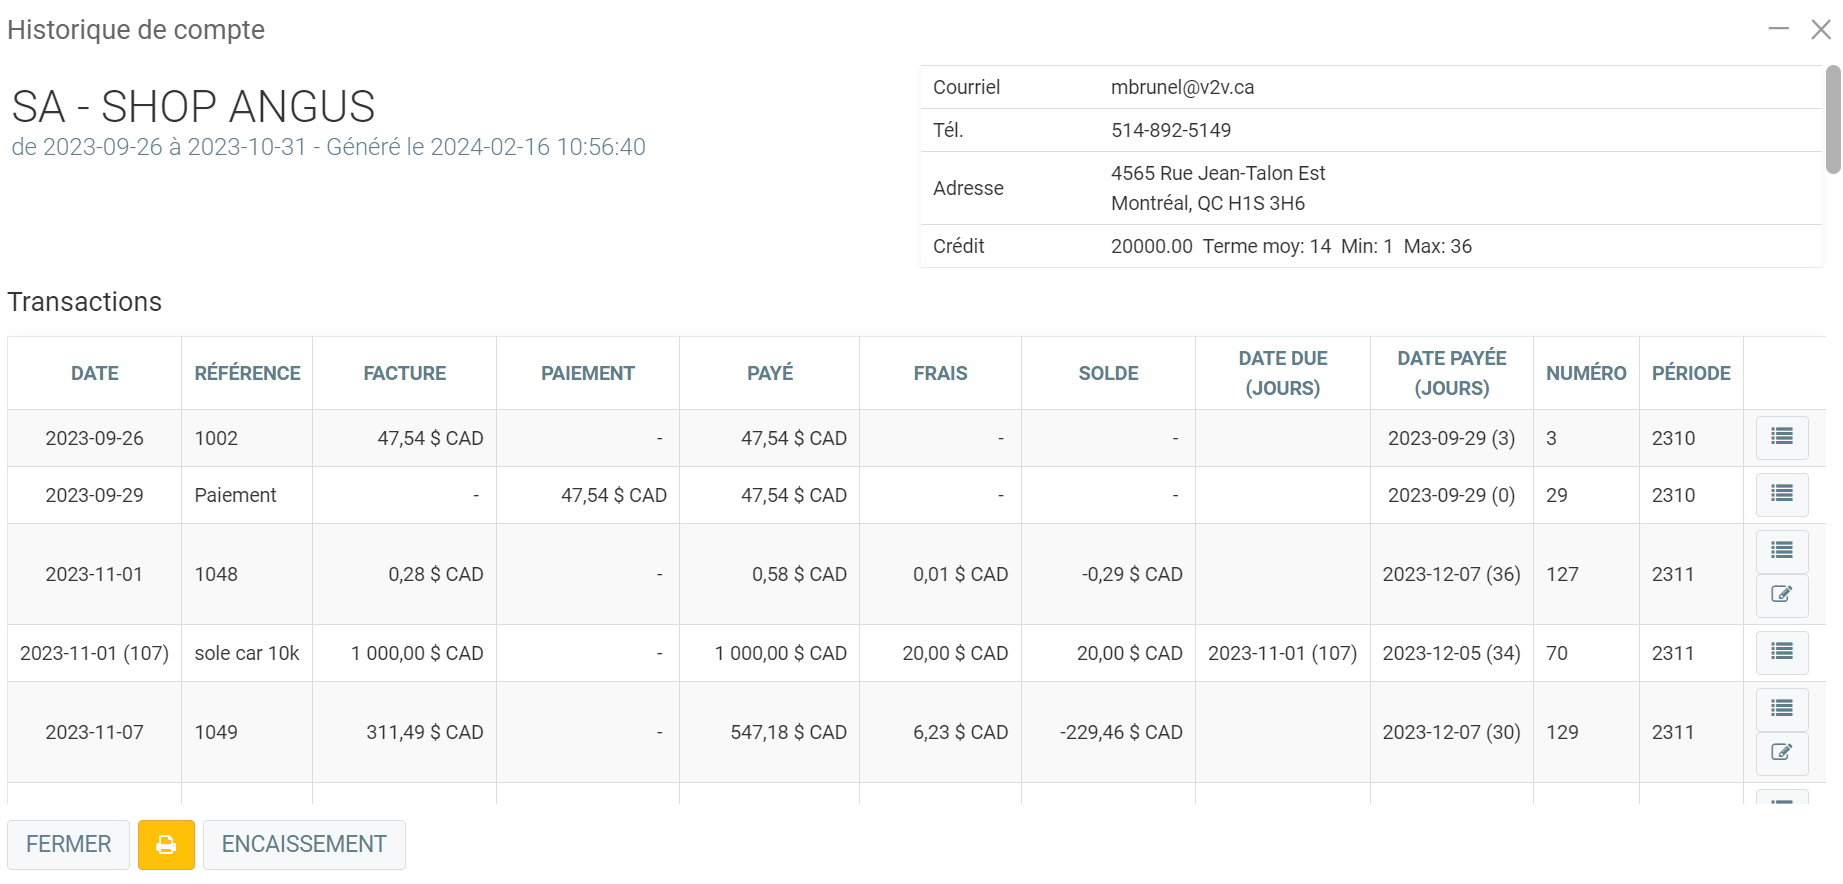Open details list icon for invoice 1049
The height and width of the screenshot is (884, 1843).
point(1781,709)
